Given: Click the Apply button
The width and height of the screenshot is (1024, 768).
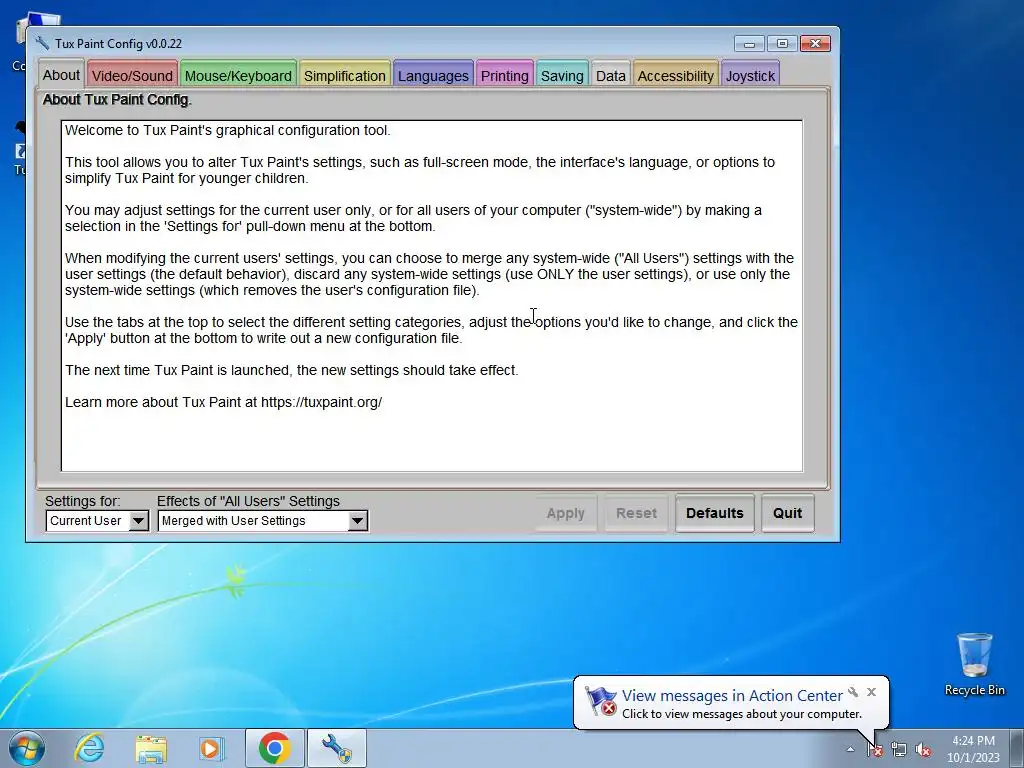Looking at the screenshot, I should (566, 513).
